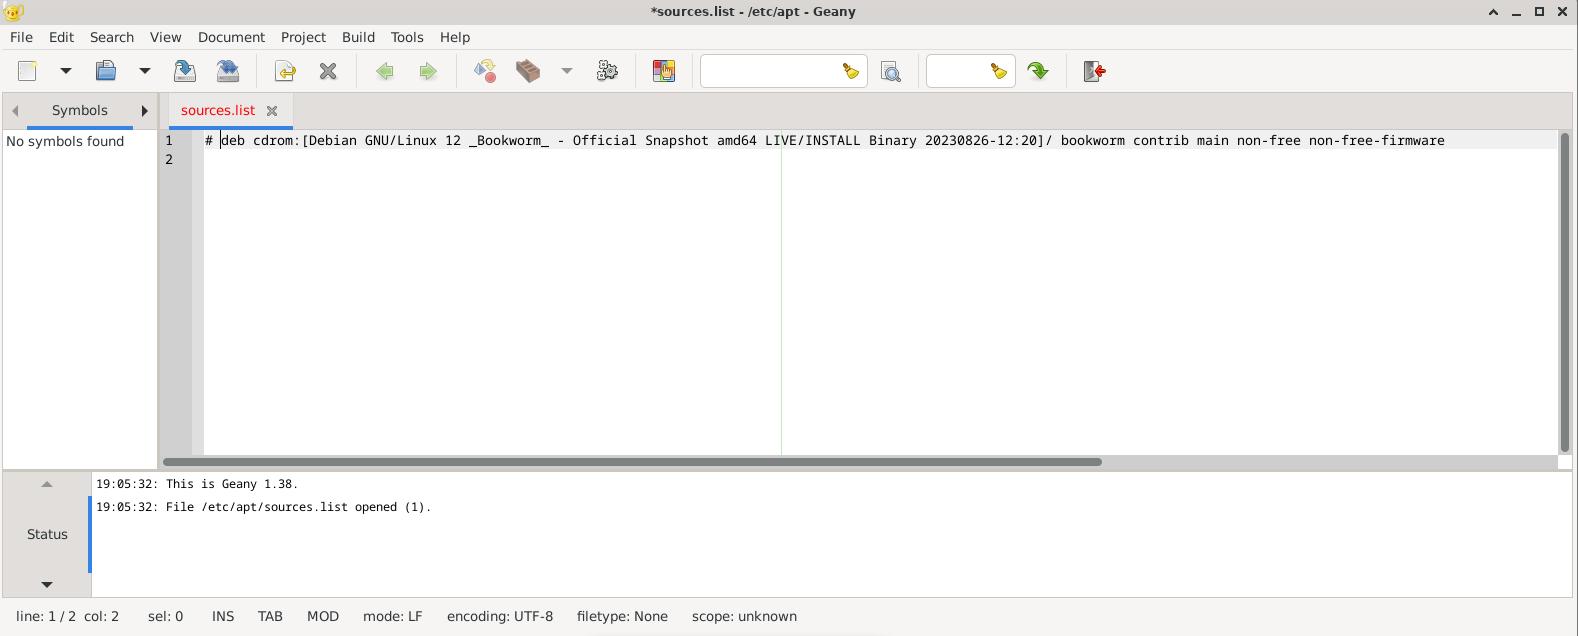Viewport: 1578px width, 636px height.
Task: Click line number 2 in margin
Action: pyautogui.click(x=169, y=160)
